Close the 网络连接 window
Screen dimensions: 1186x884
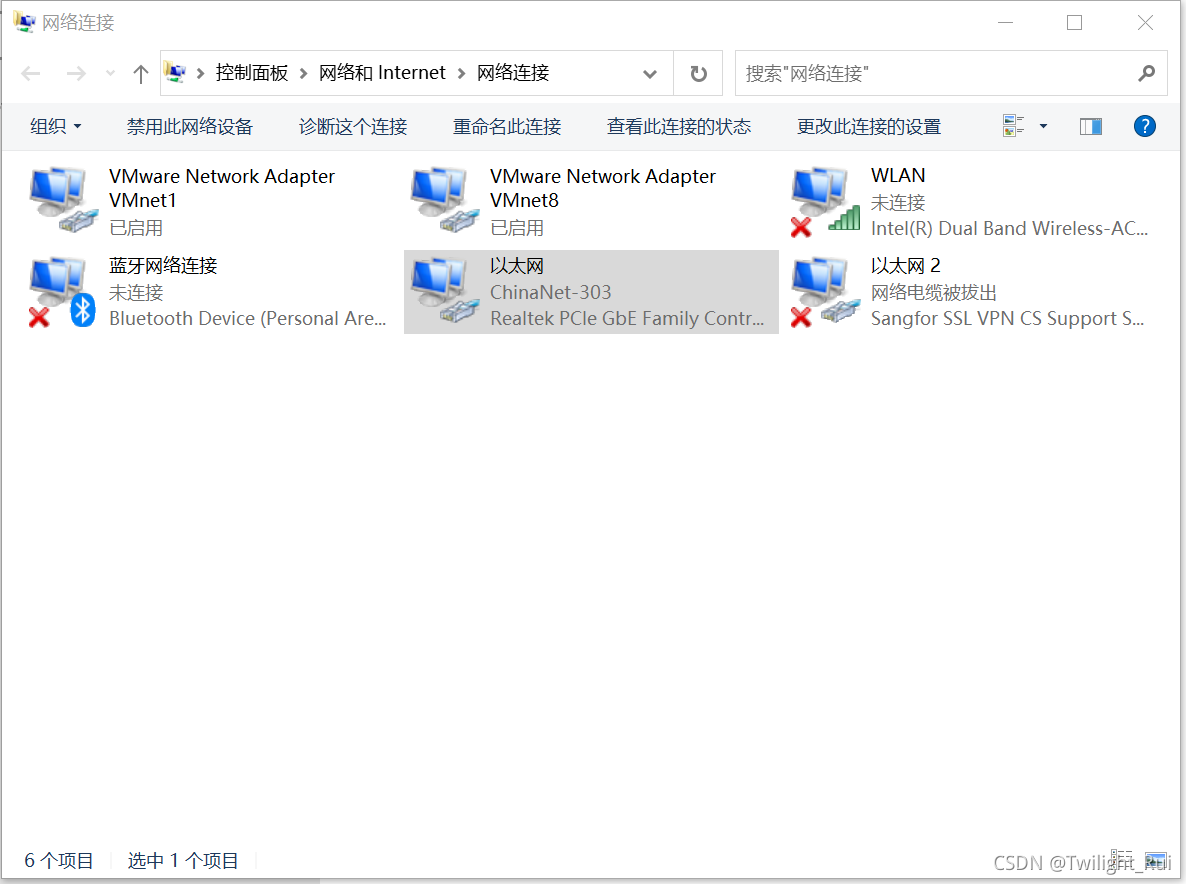(1145, 23)
